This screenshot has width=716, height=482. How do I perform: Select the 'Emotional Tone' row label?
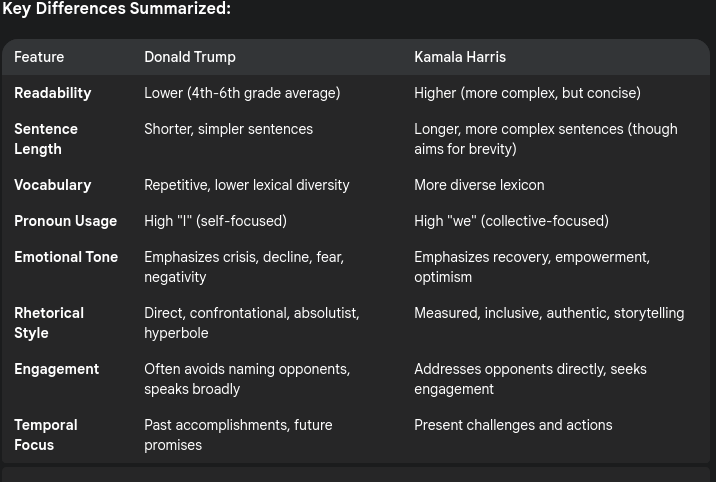coord(66,257)
